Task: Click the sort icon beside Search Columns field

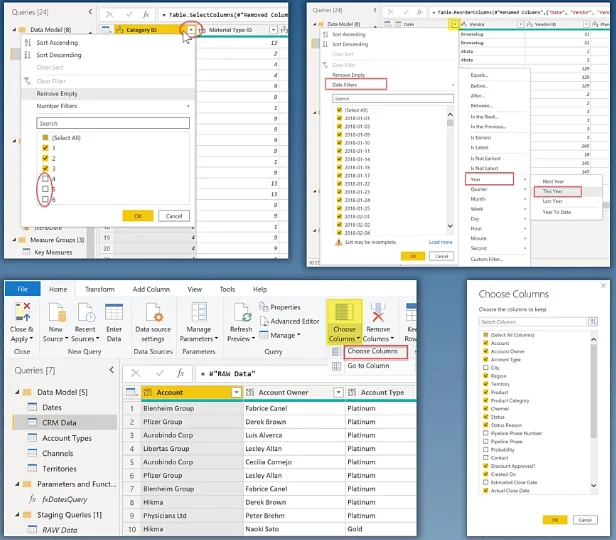Action: coord(593,322)
